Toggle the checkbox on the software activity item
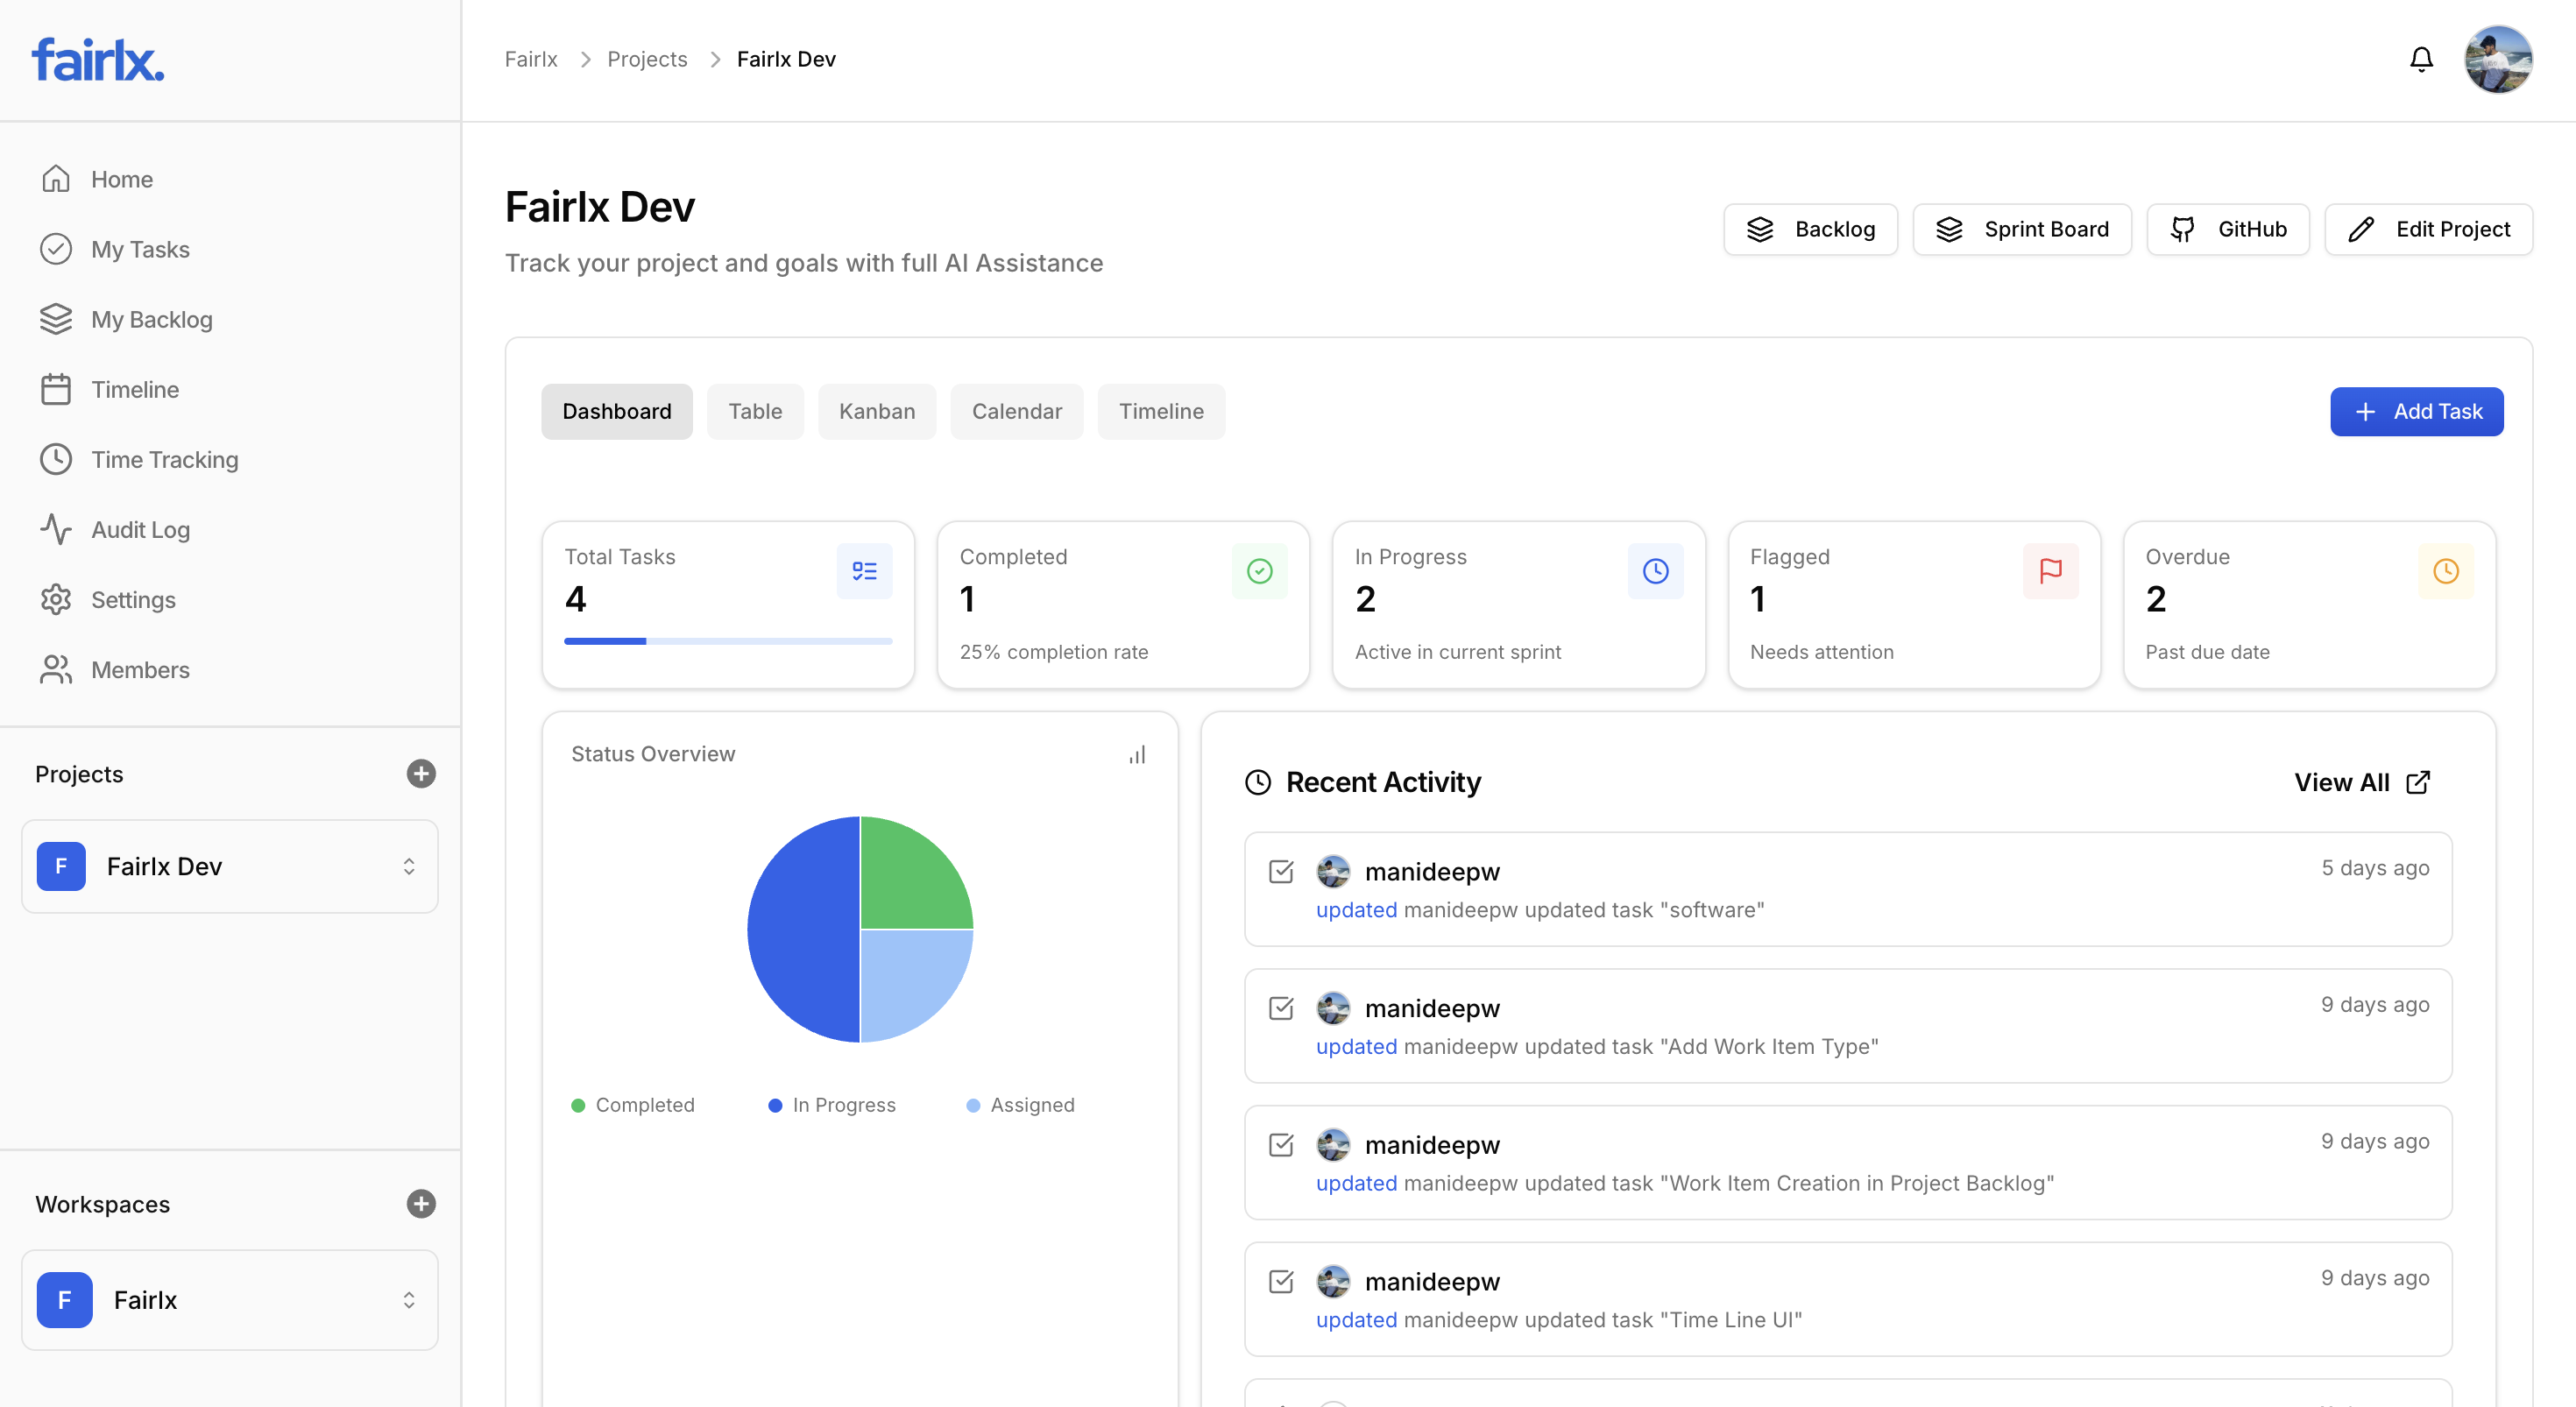Image resolution: width=2576 pixels, height=1407 pixels. [1281, 872]
